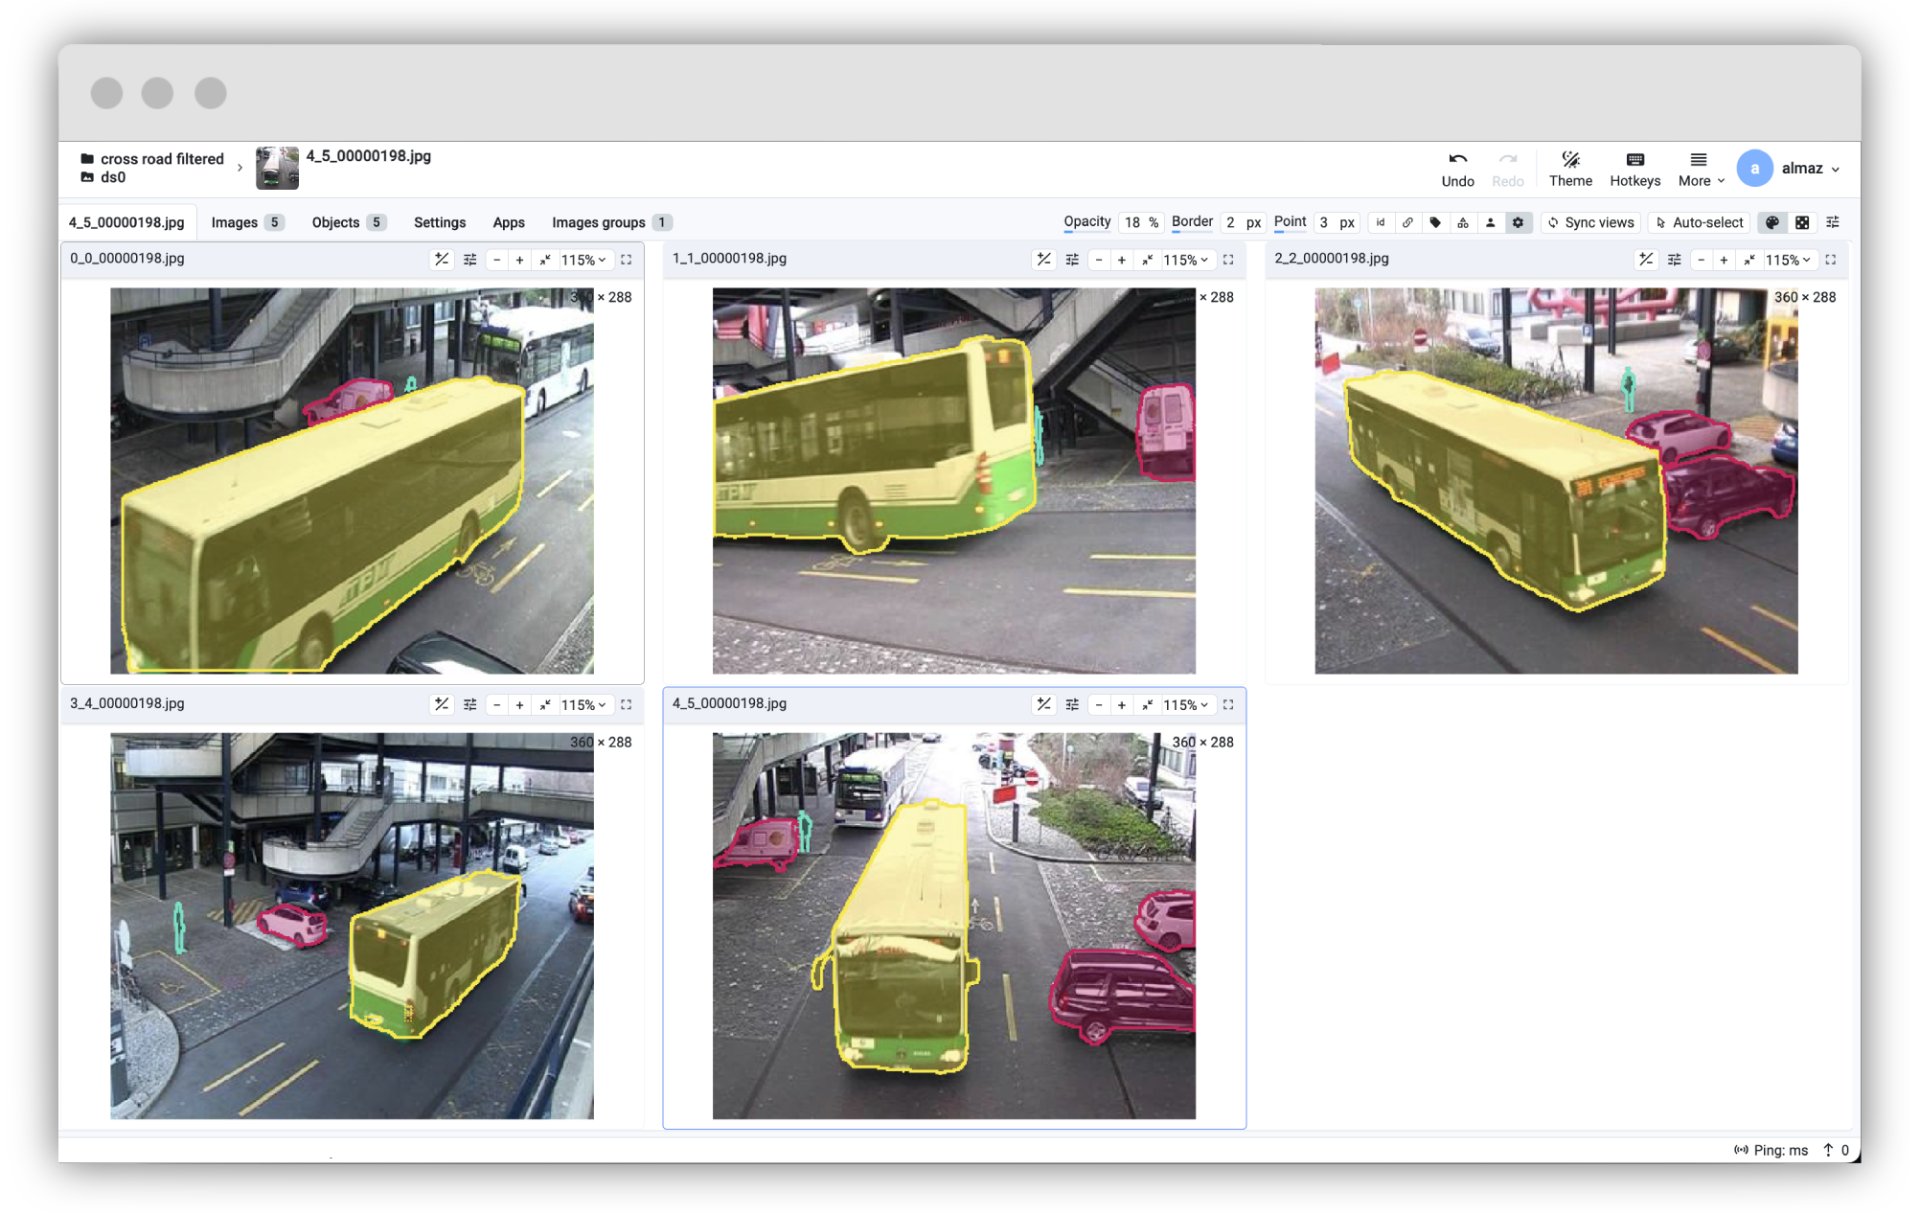Select the color palette view mode icon
This screenshot has width=1920, height=1215.
(1771, 222)
